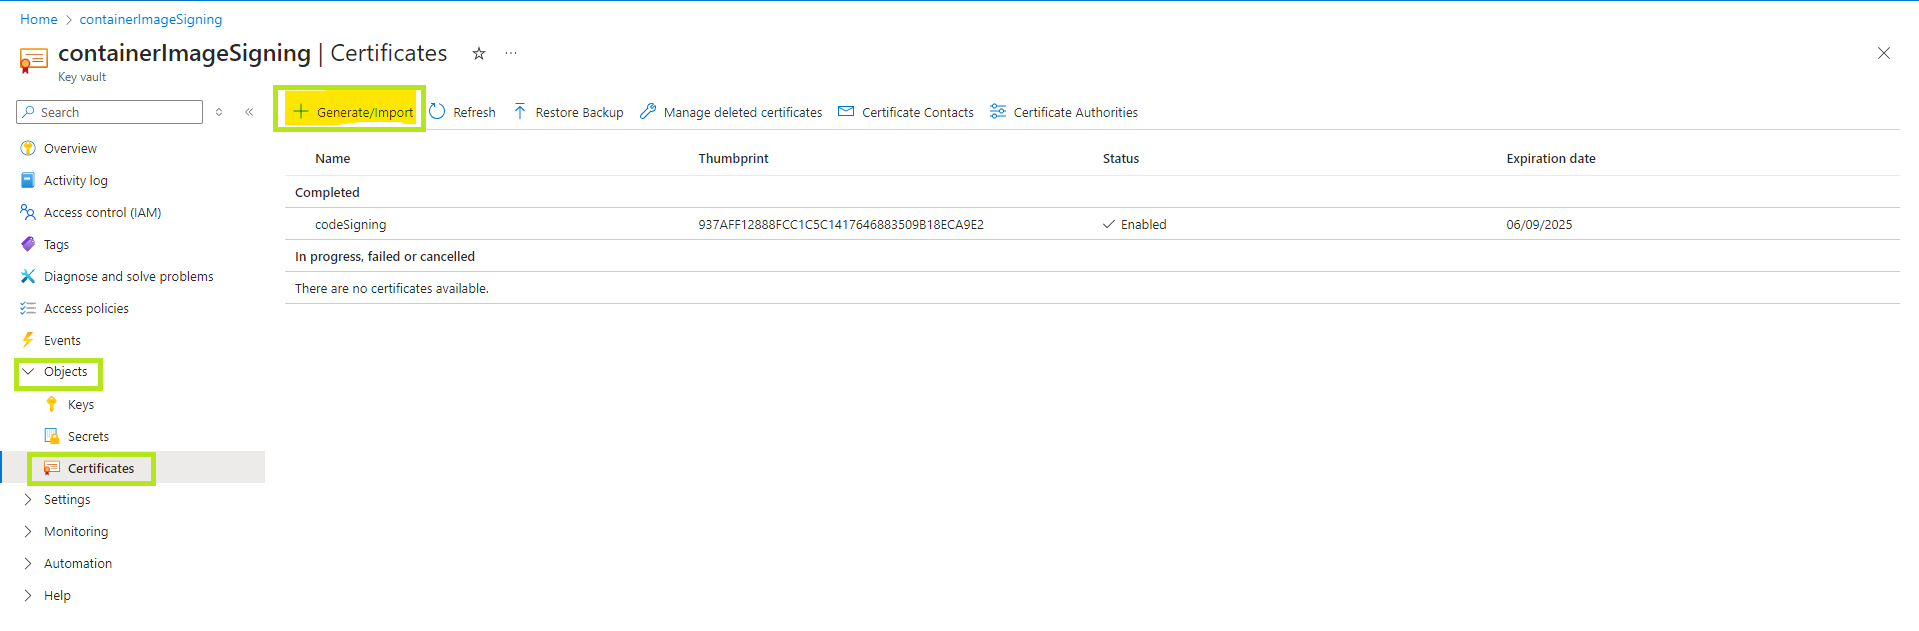
Task: Expand the Help section
Action: click(x=28, y=595)
